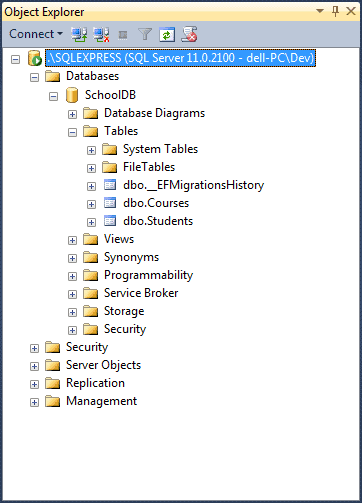Select the .\SQLEXPRESS server node
Image resolution: width=363 pixels, height=503 pixels.
click(x=180, y=58)
